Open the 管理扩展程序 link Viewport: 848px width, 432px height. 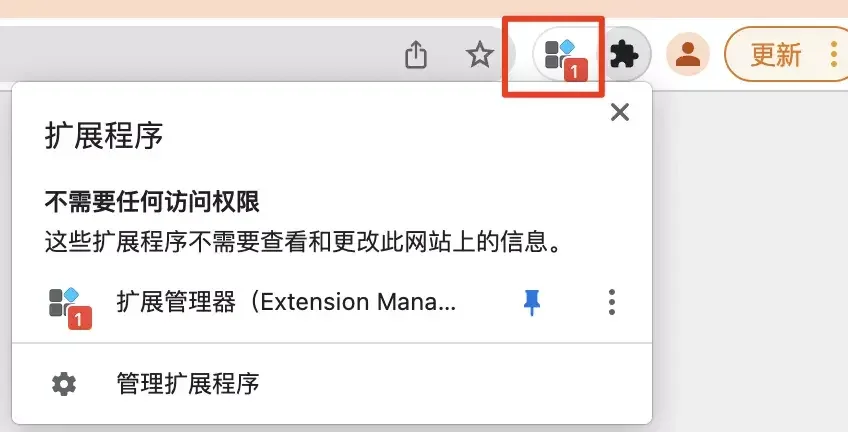188,384
